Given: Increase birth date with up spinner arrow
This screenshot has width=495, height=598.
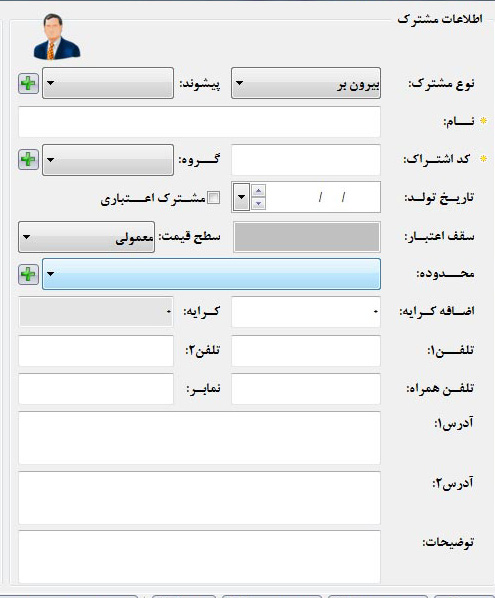Looking at the screenshot, I should (x=259, y=190).
